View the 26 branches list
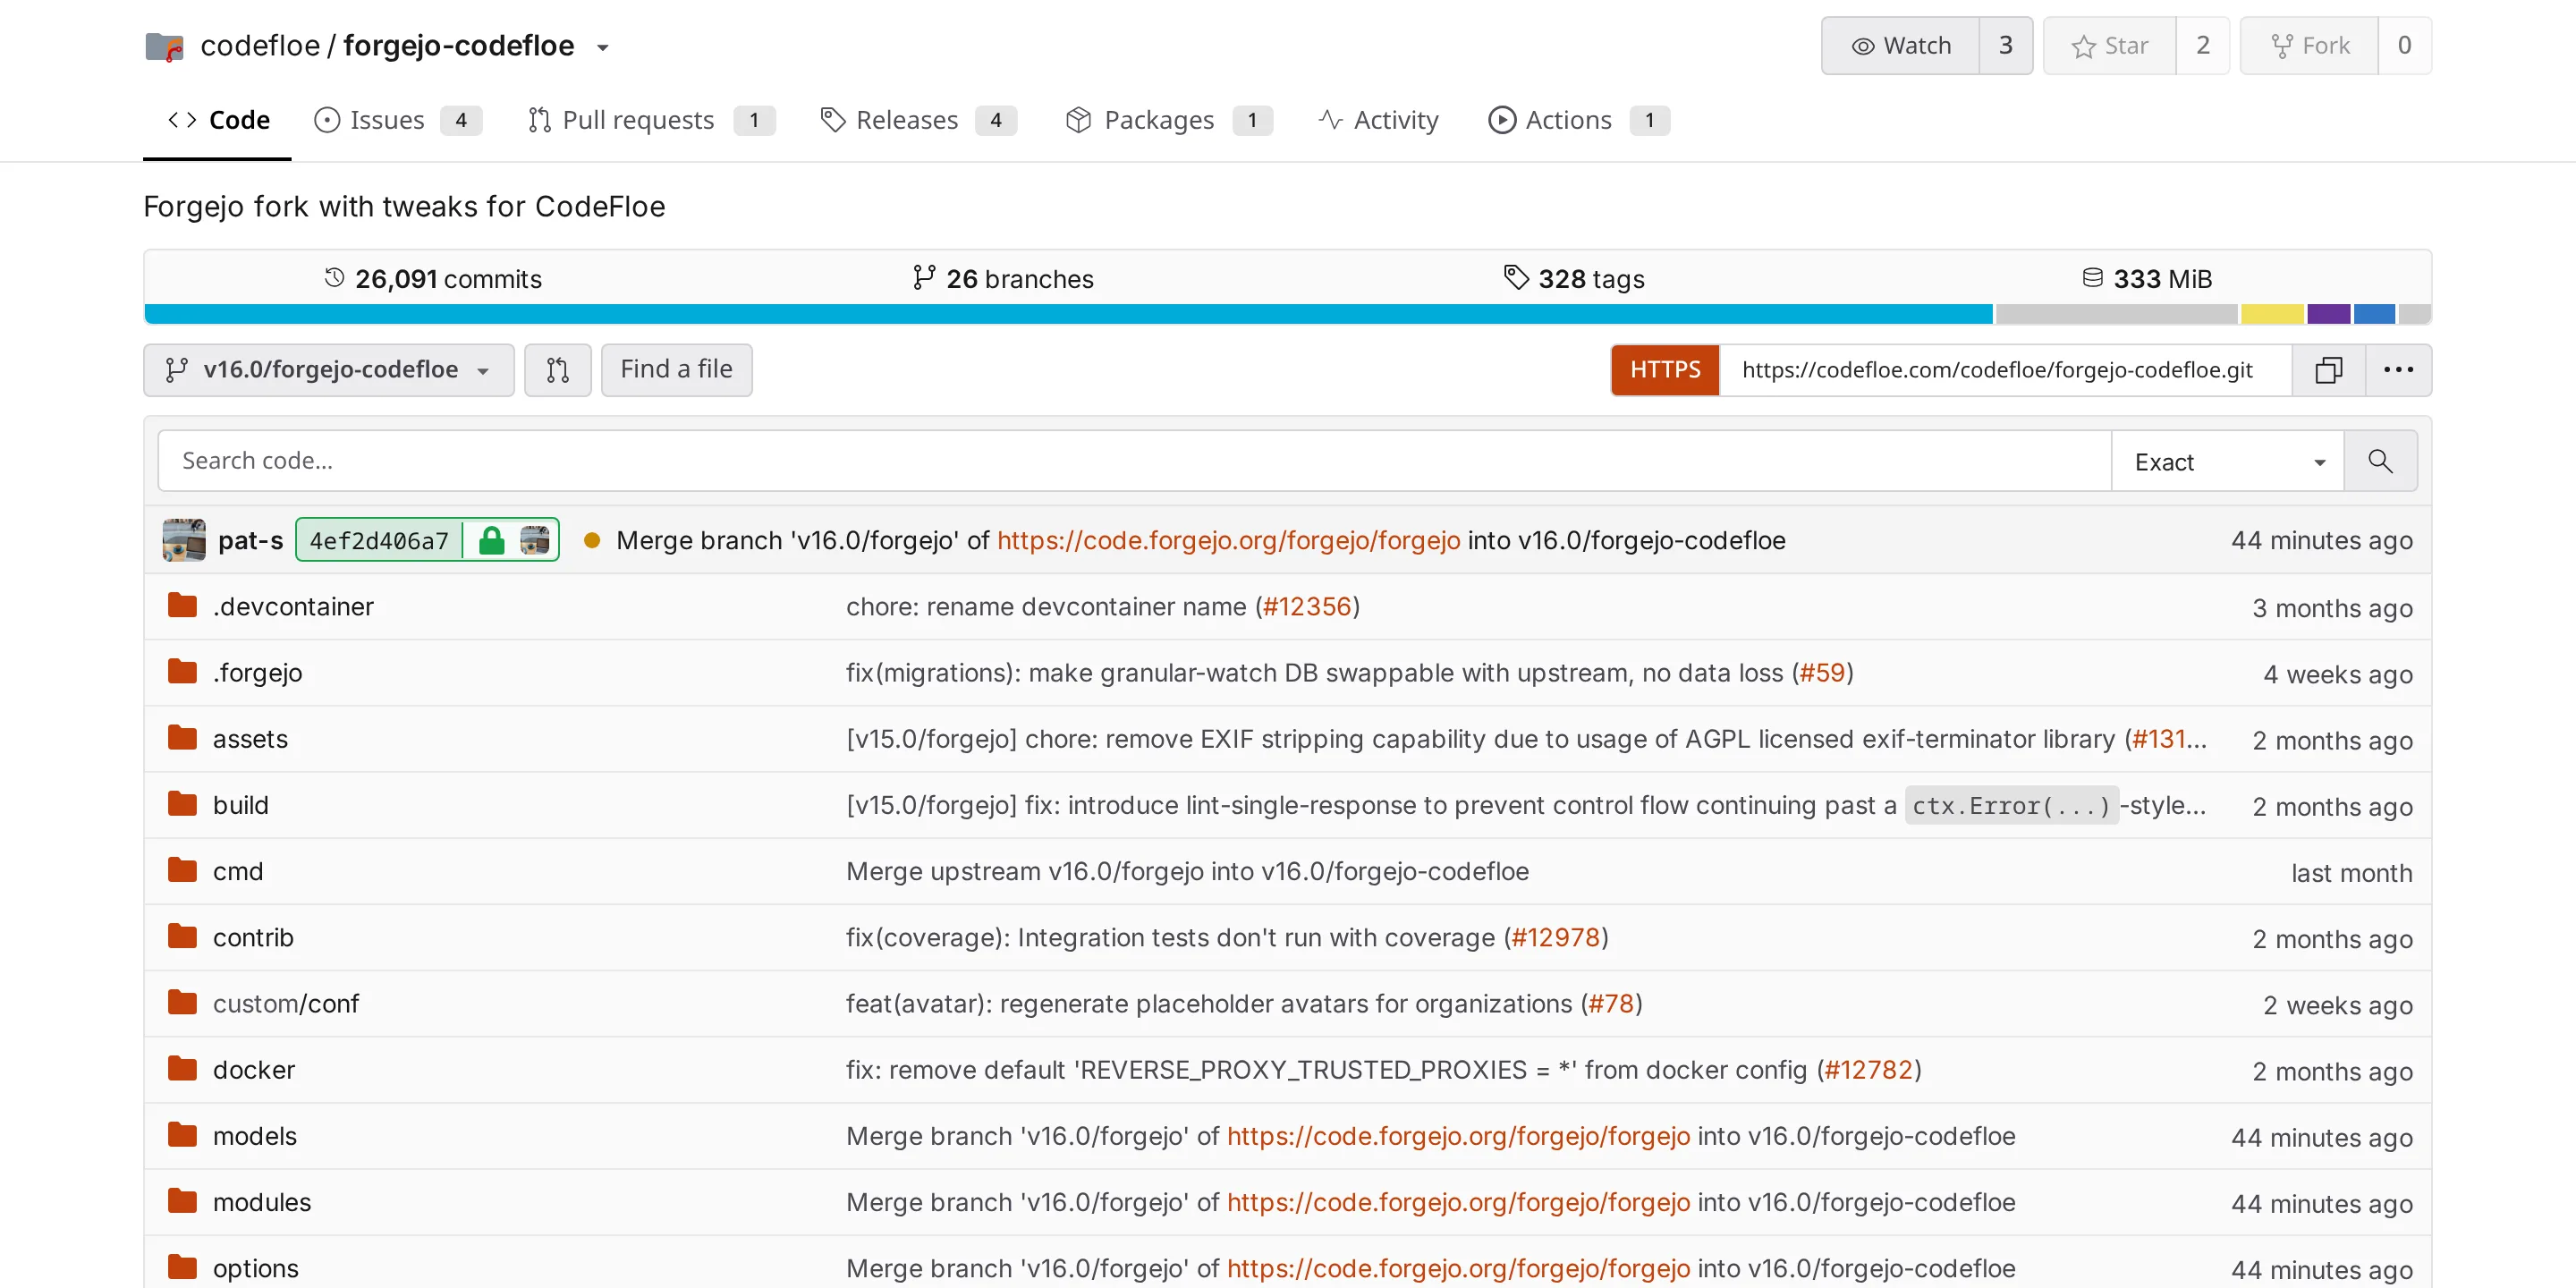Viewport: 2576px width, 1288px height. (1003, 279)
